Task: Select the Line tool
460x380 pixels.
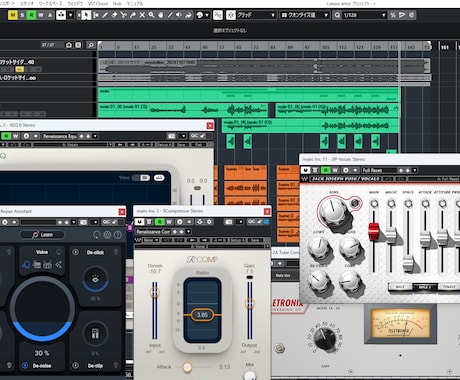Action: tap(170, 15)
